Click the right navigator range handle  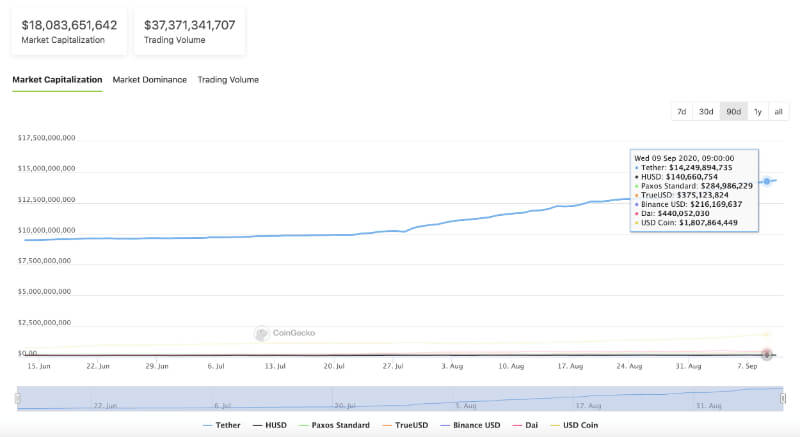point(783,398)
